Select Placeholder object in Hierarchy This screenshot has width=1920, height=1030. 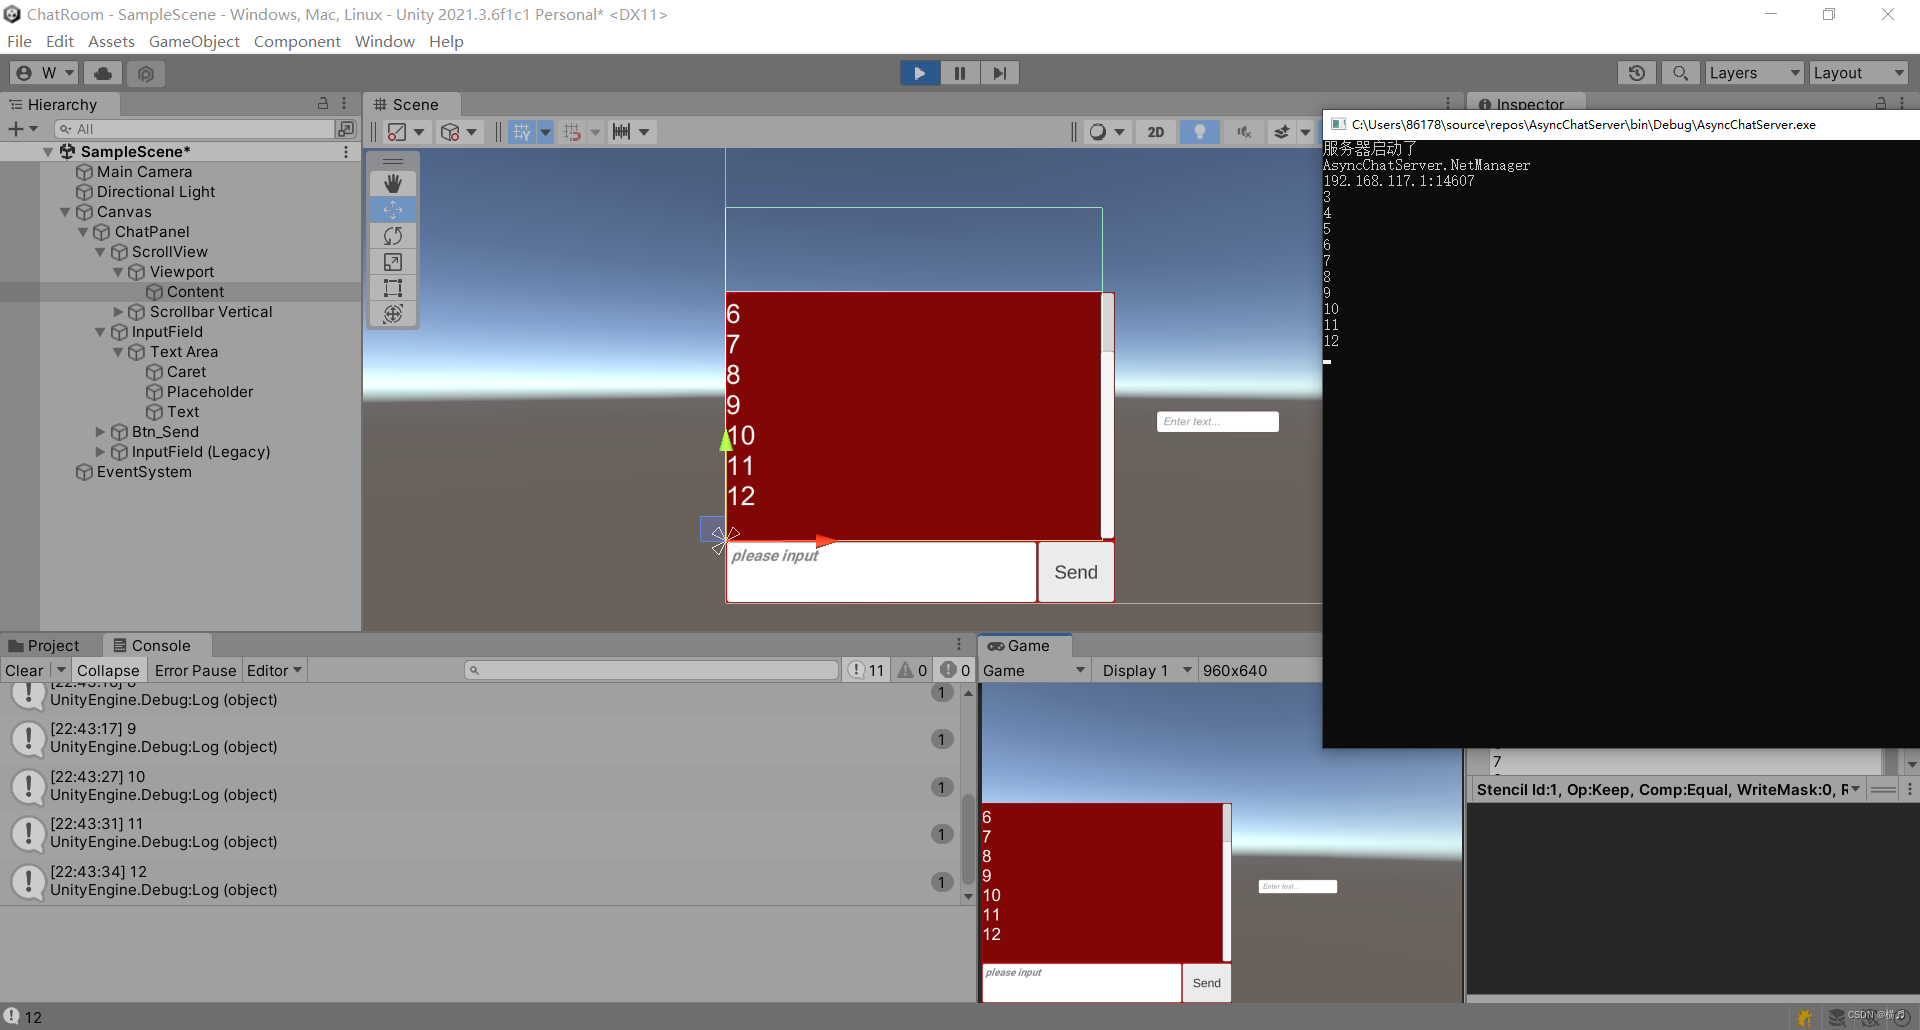209,392
